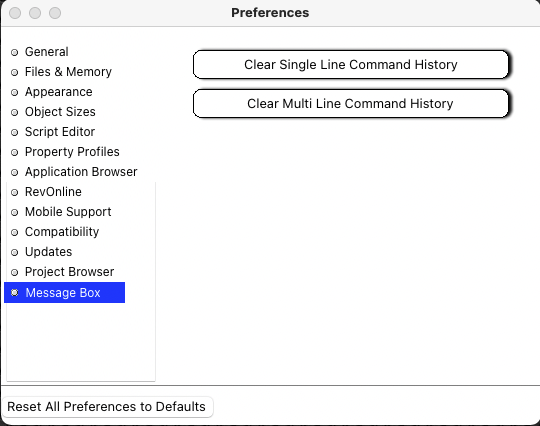The image size is (540, 426).
Task: Reset All Preferences to Defaults
Action: coord(107,407)
